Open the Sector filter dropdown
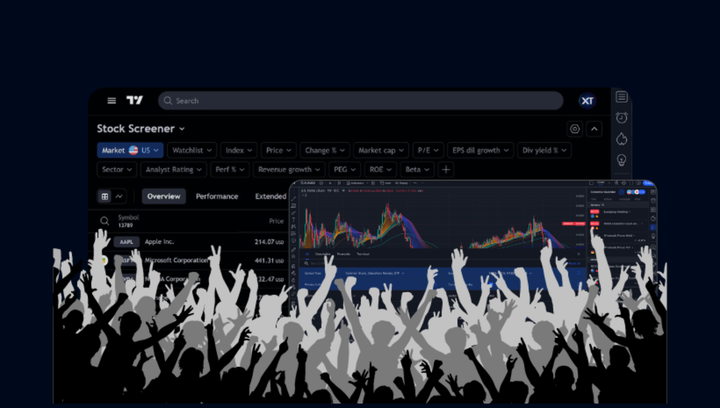This screenshot has width=720, height=408. point(117,169)
